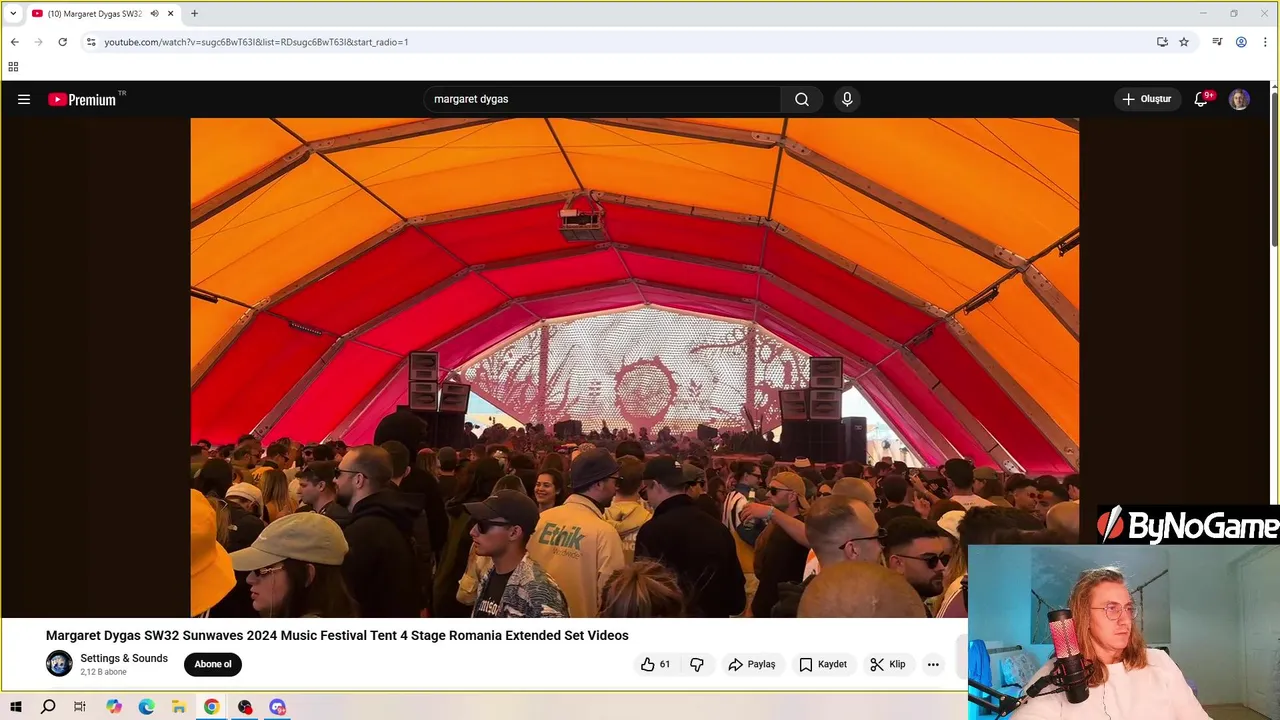
Task: Select the Margaret Dygas SW32 browser tab
Action: (95, 14)
